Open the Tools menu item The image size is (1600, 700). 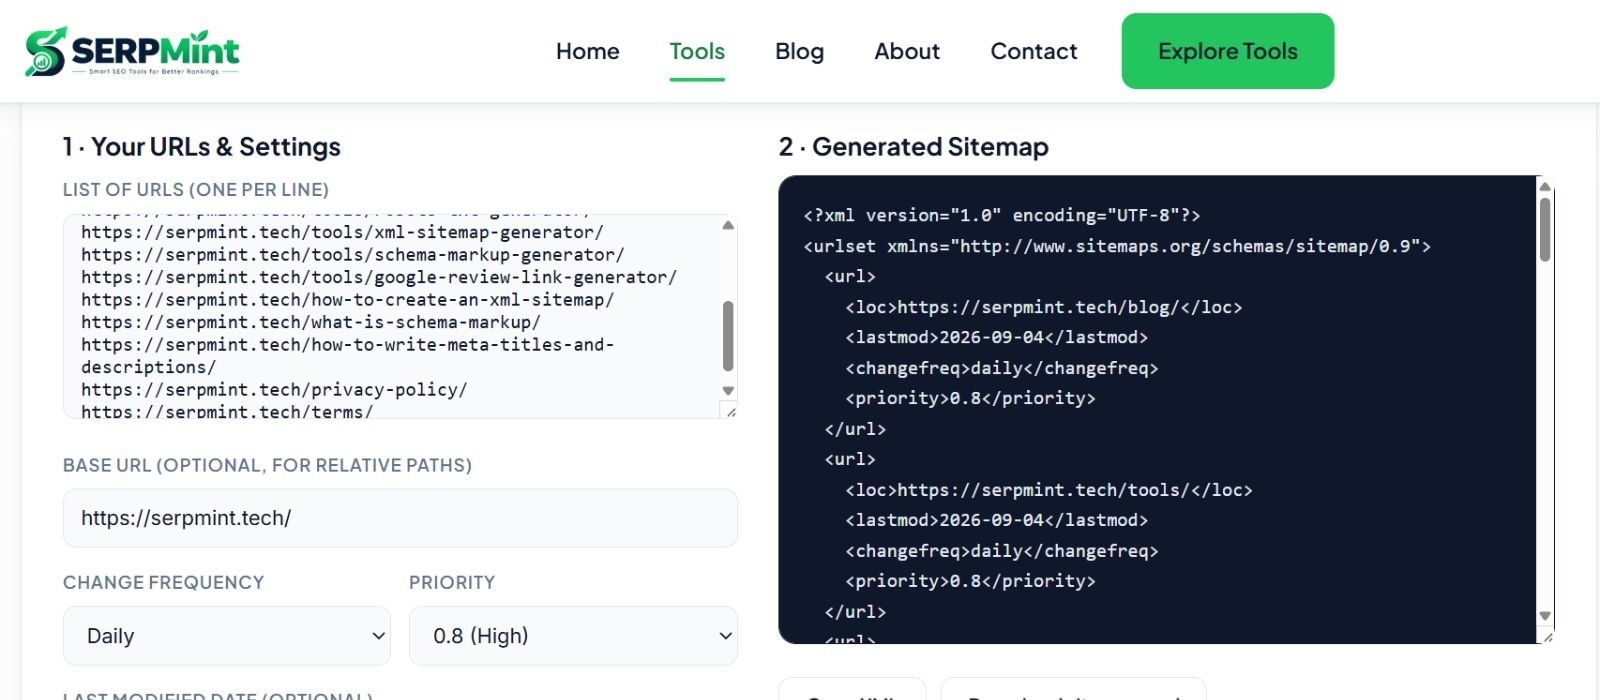[x=697, y=51]
